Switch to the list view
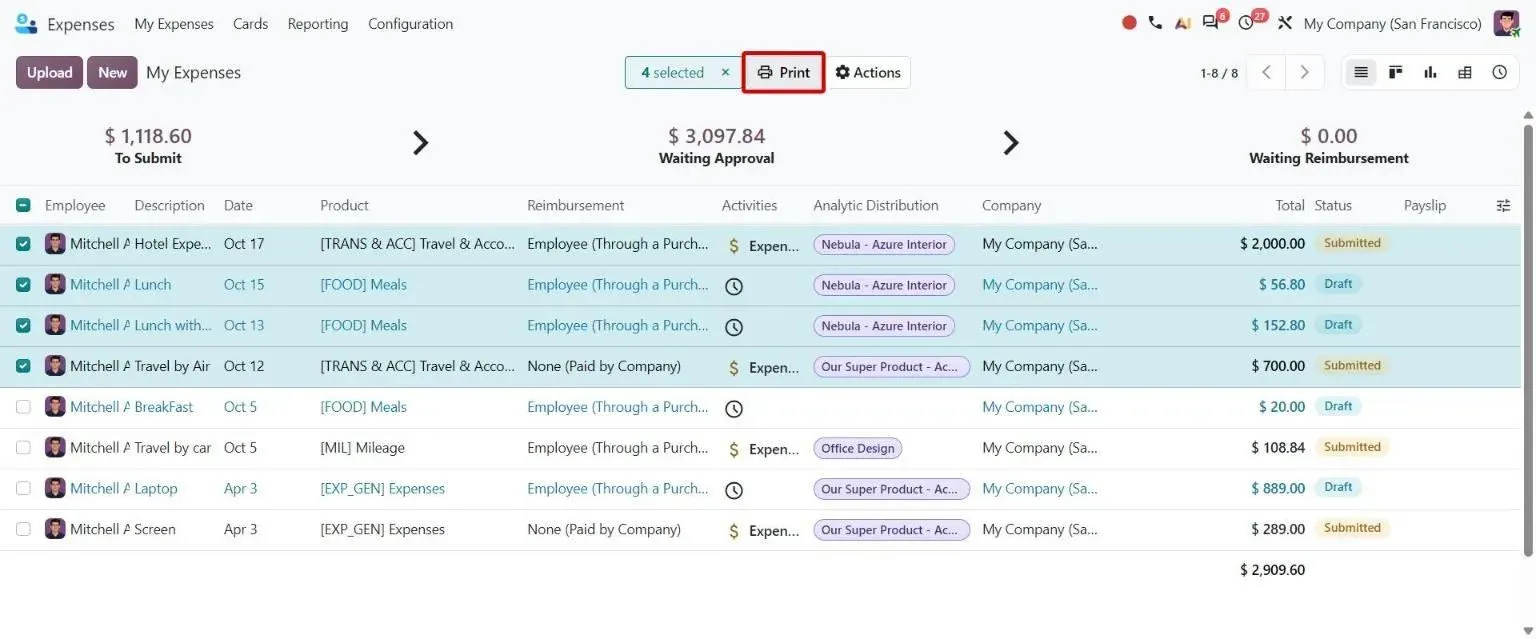 tap(1360, 72)
